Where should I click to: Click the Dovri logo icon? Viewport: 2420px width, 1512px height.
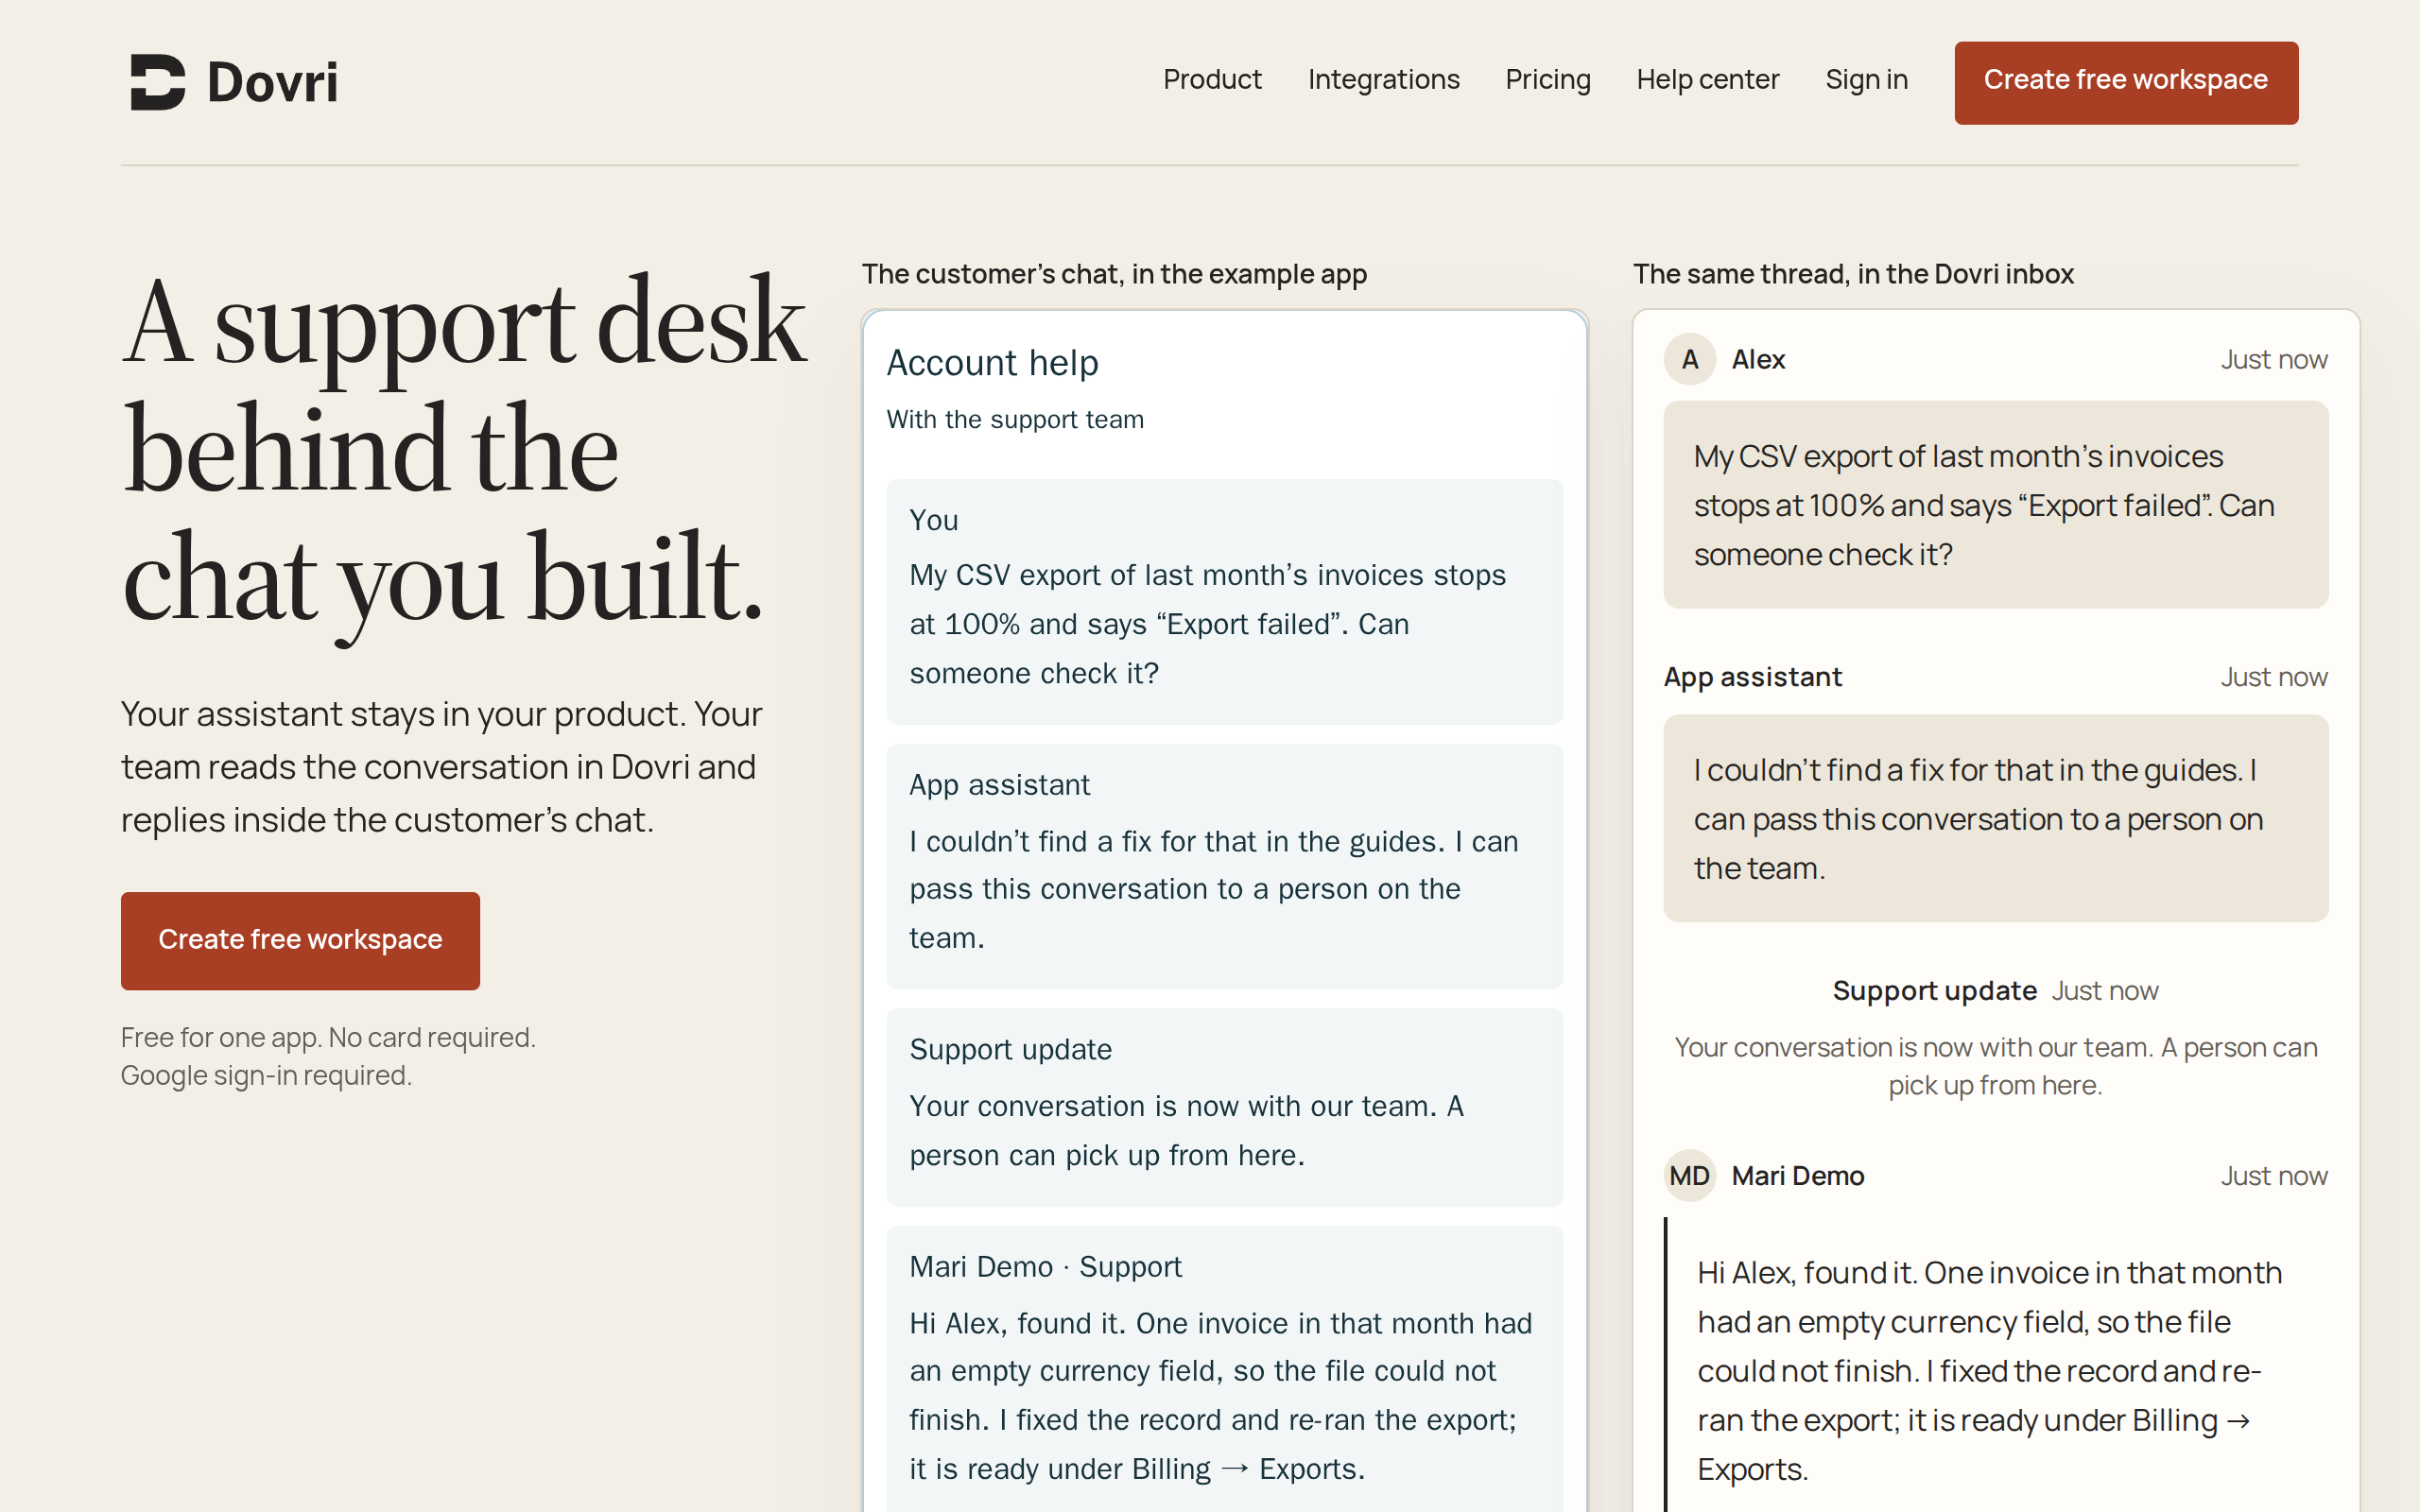click(x=158, y=82)
